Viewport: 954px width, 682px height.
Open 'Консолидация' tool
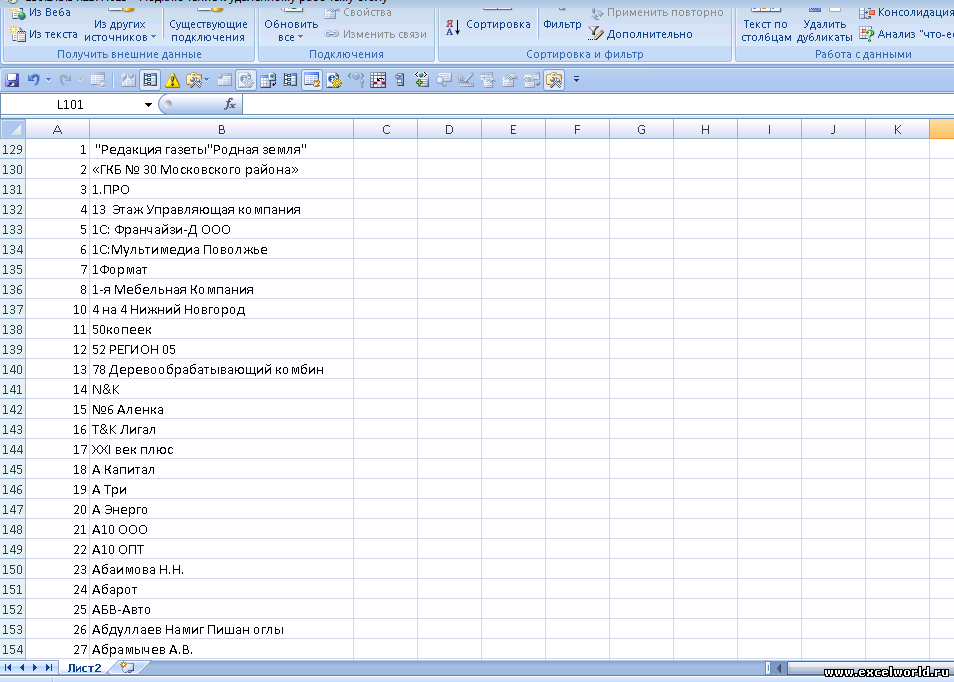[906, 12]
